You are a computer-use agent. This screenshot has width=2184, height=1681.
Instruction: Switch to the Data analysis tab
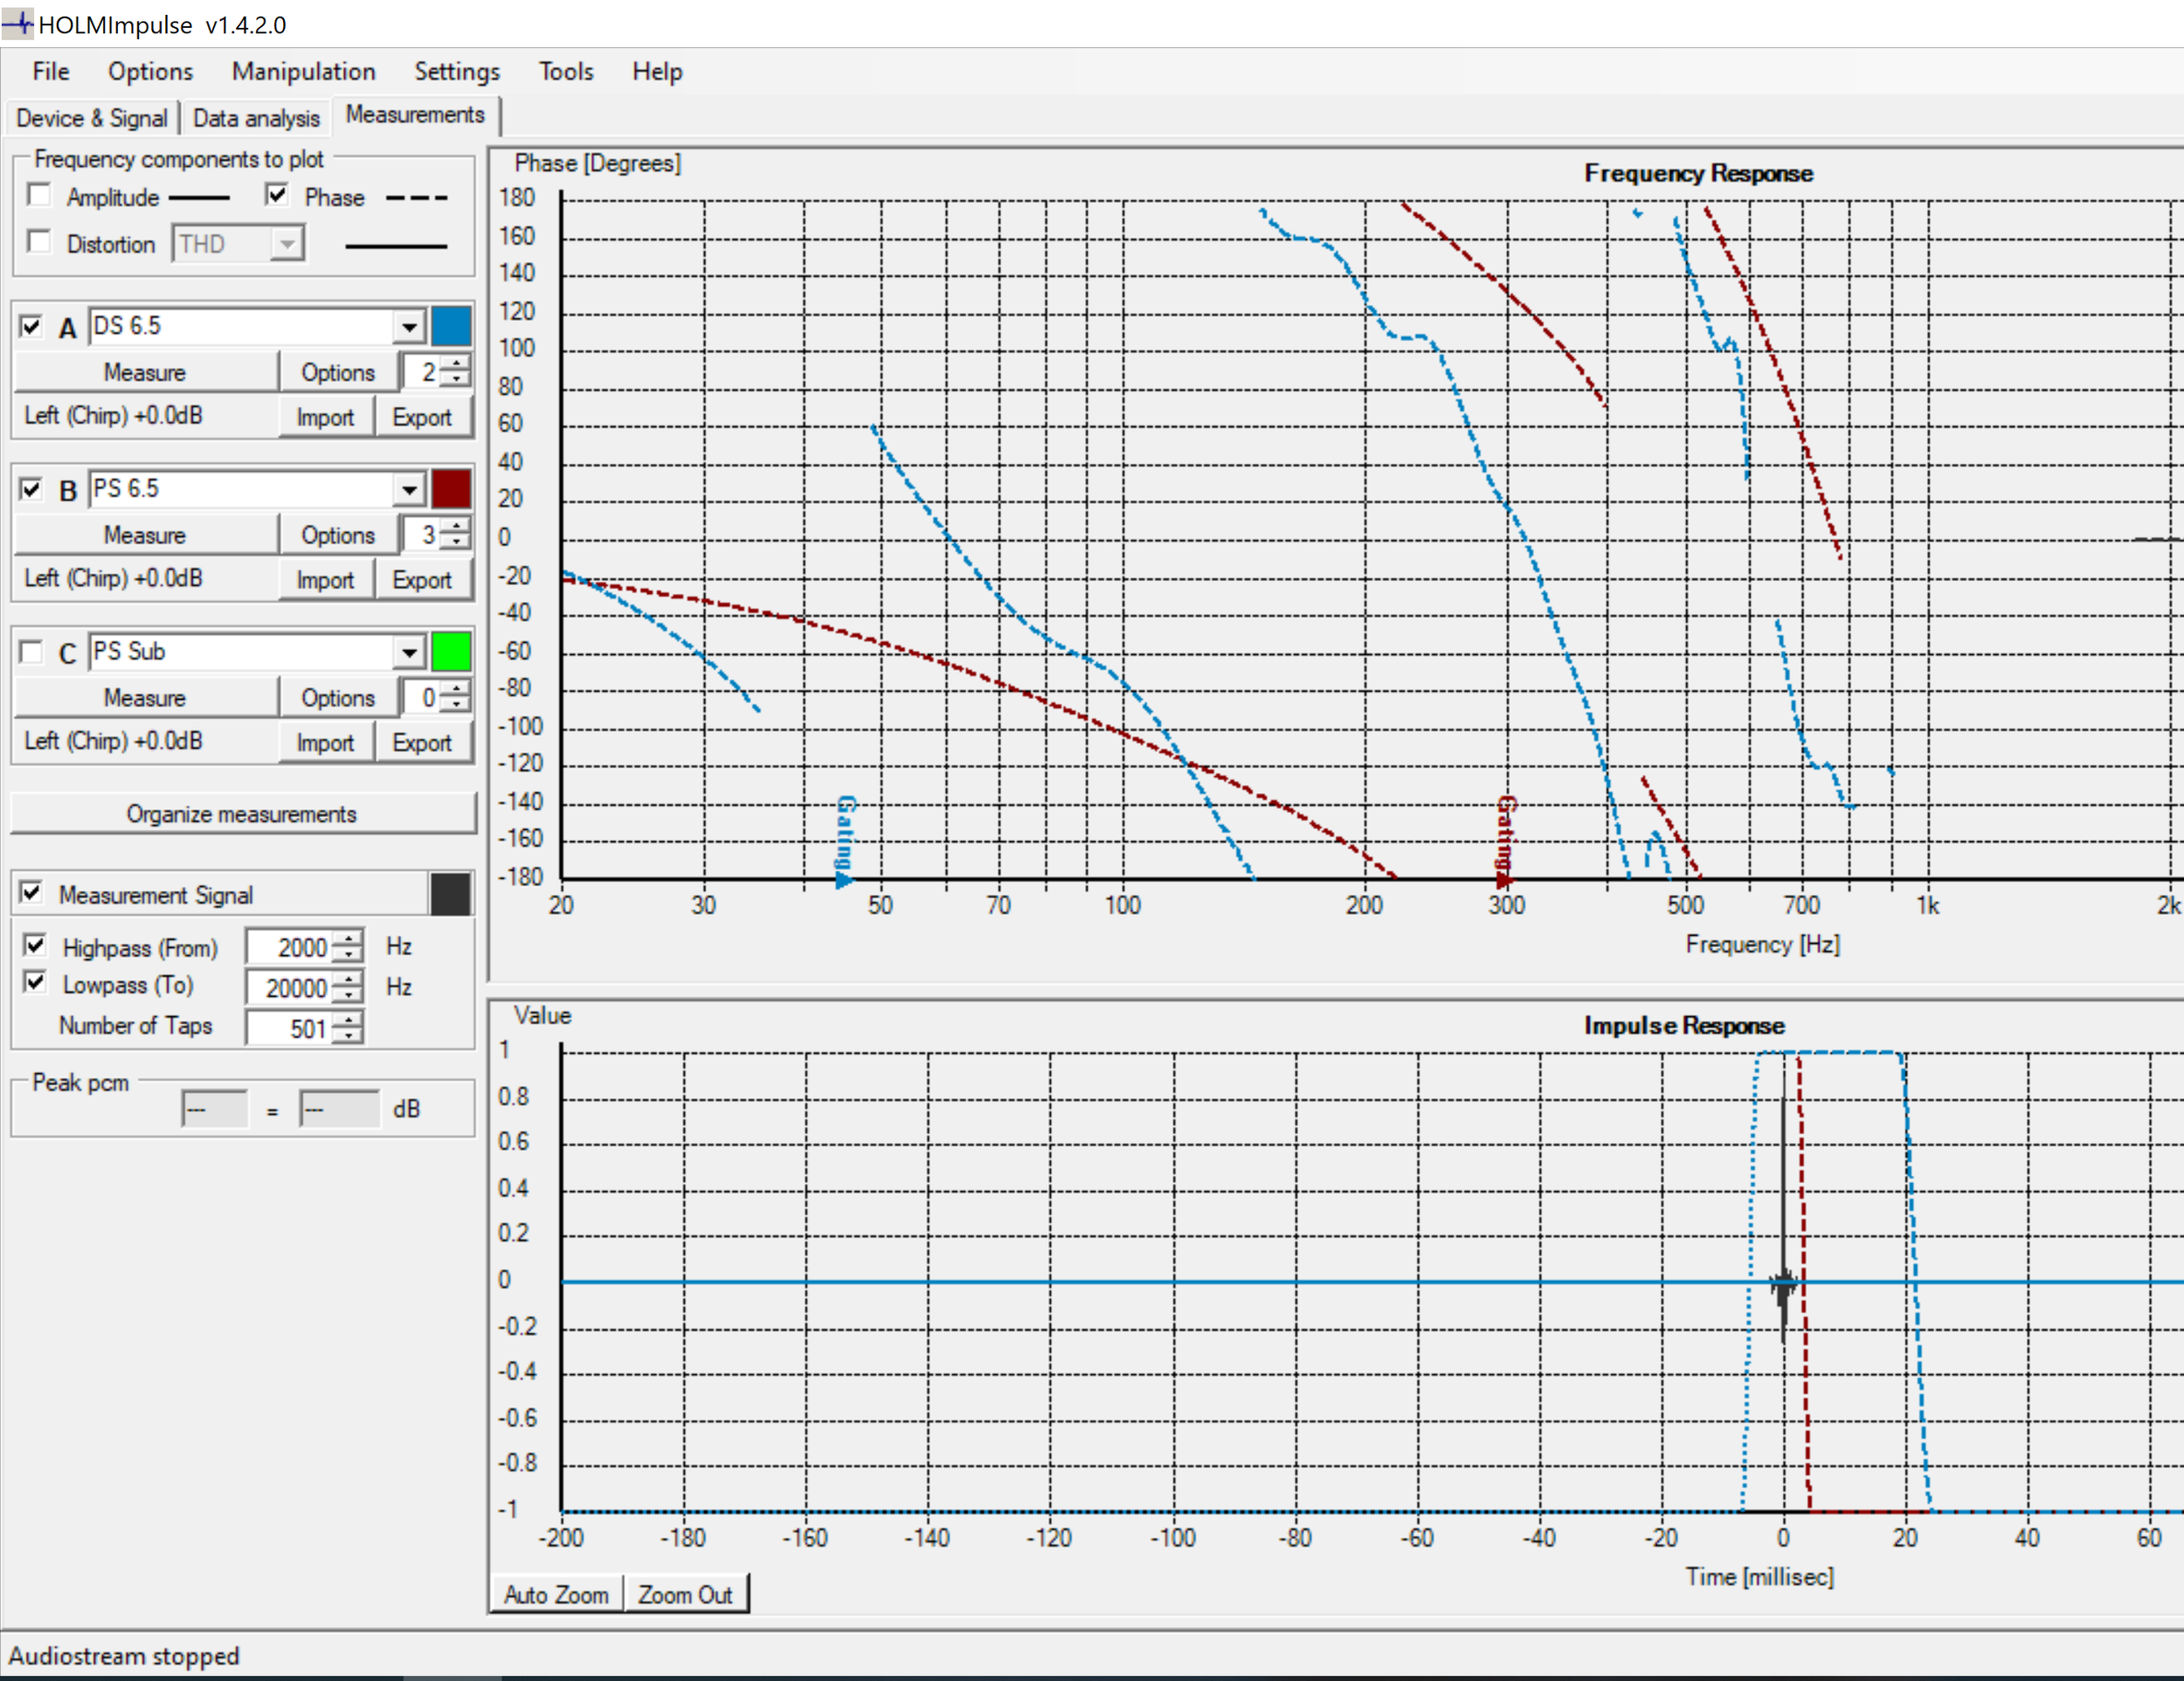click(256, 118)
